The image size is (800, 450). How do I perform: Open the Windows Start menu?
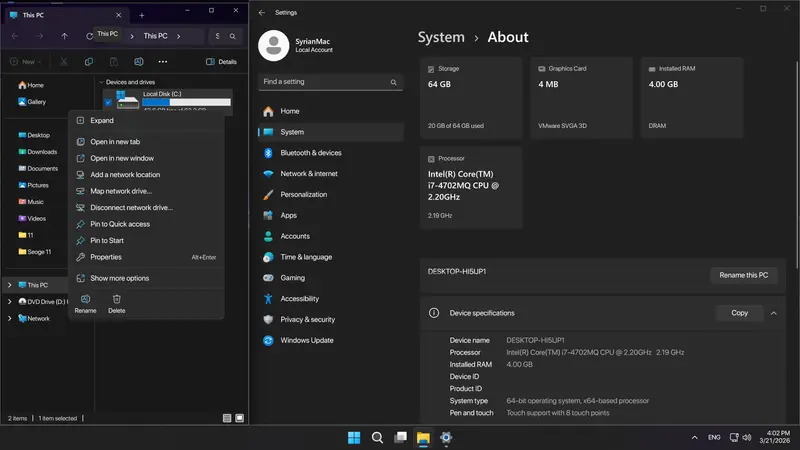(354, 438)
